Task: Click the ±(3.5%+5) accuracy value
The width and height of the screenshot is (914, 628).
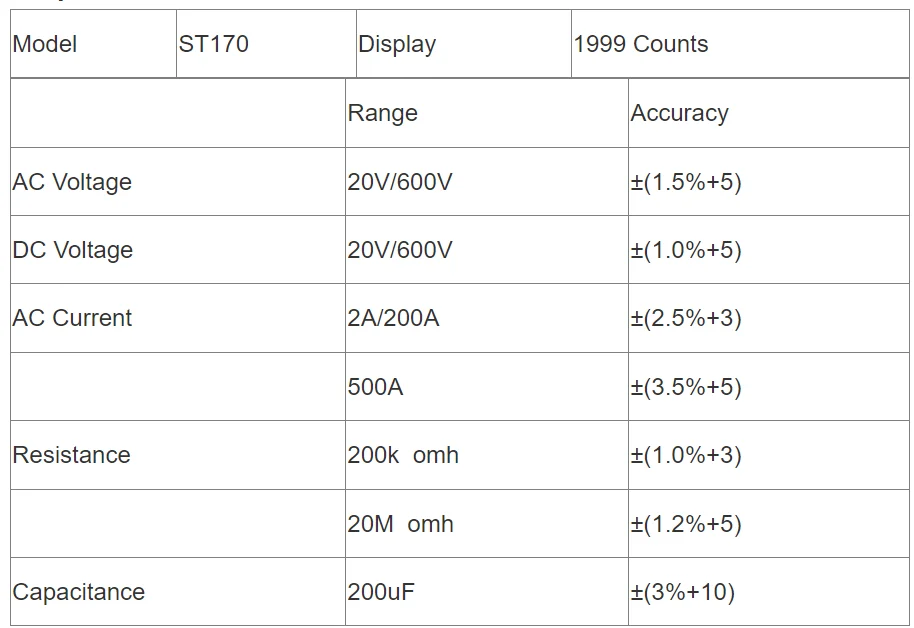Action: [x=686, y=387]
